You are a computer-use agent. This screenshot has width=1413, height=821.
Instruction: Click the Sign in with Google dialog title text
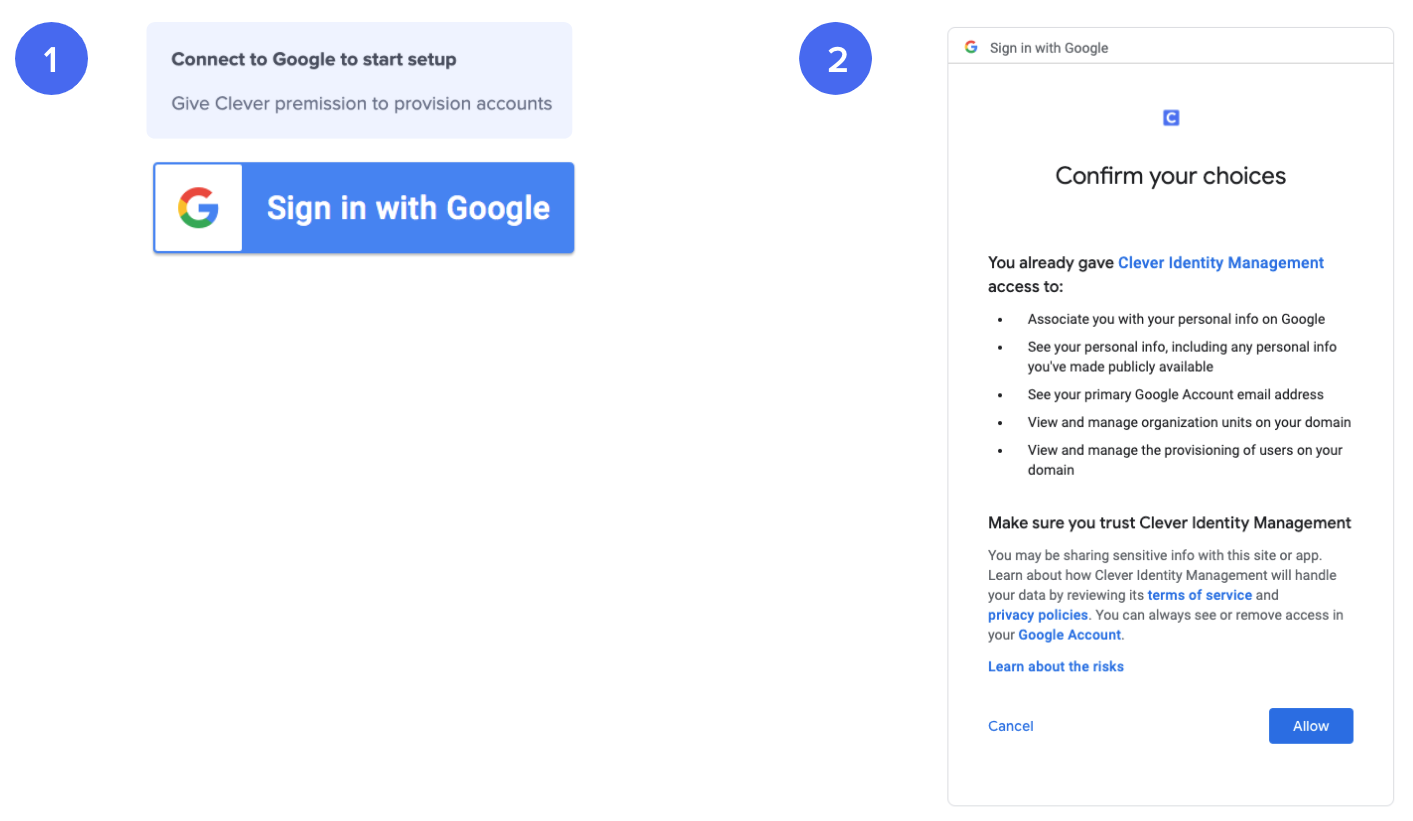1049,47
